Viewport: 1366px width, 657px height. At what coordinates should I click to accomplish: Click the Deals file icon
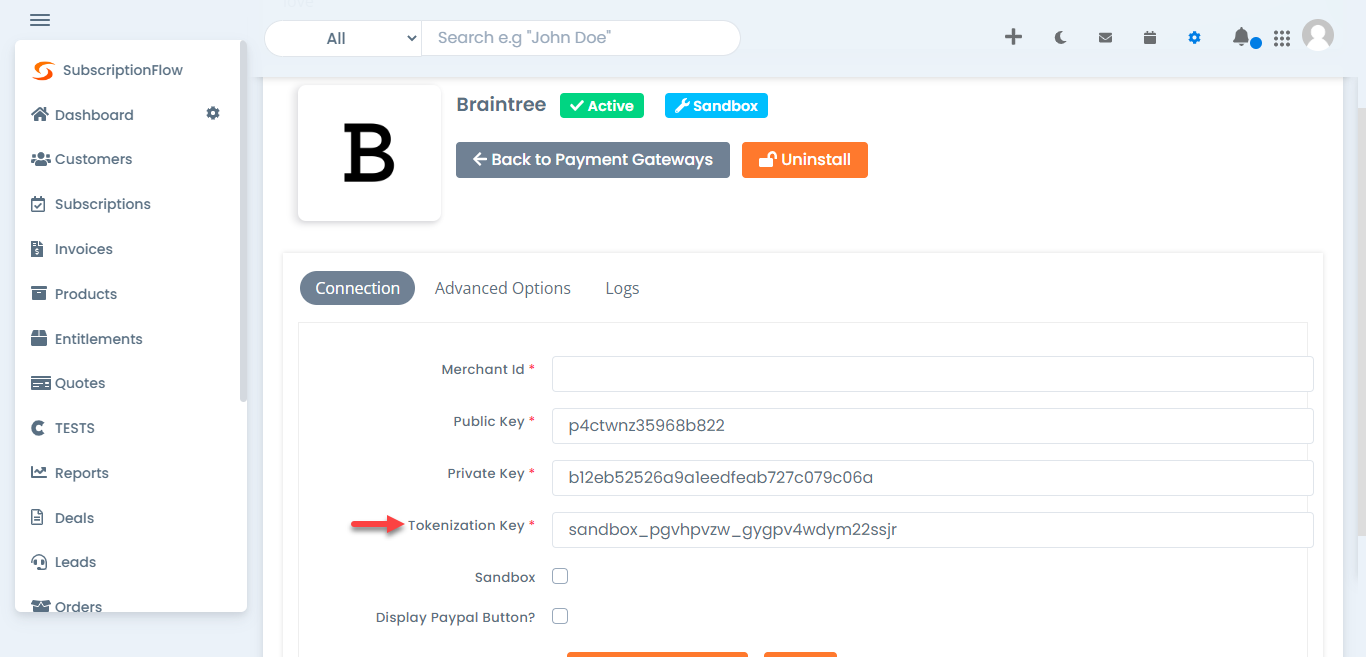(38, 517)
